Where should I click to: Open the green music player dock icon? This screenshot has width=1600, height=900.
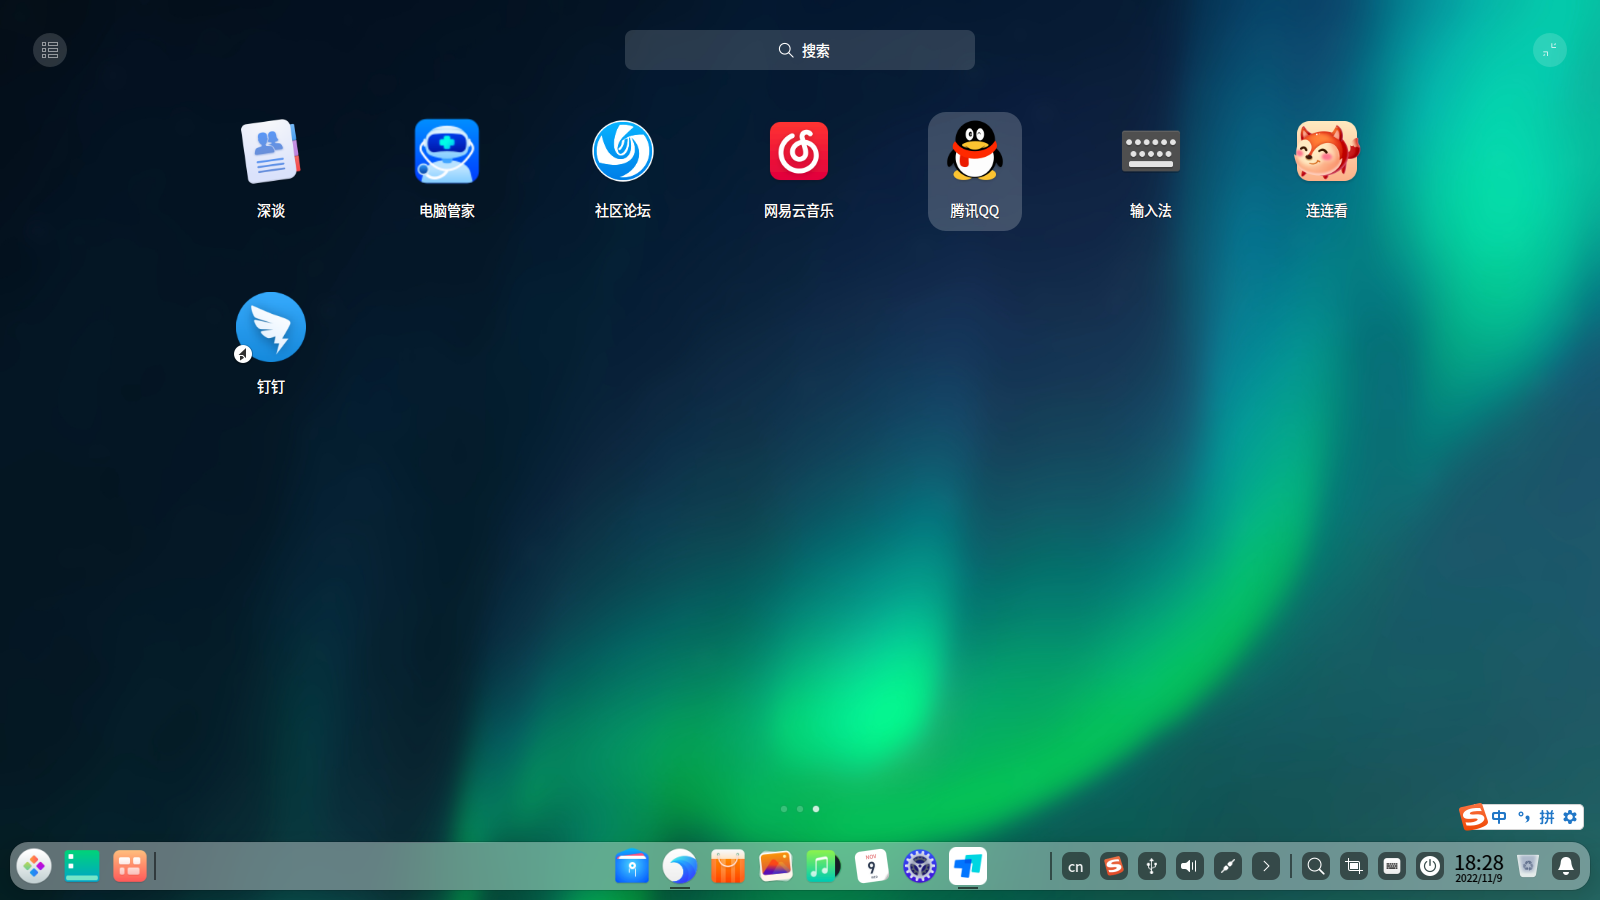coord(824,866)
